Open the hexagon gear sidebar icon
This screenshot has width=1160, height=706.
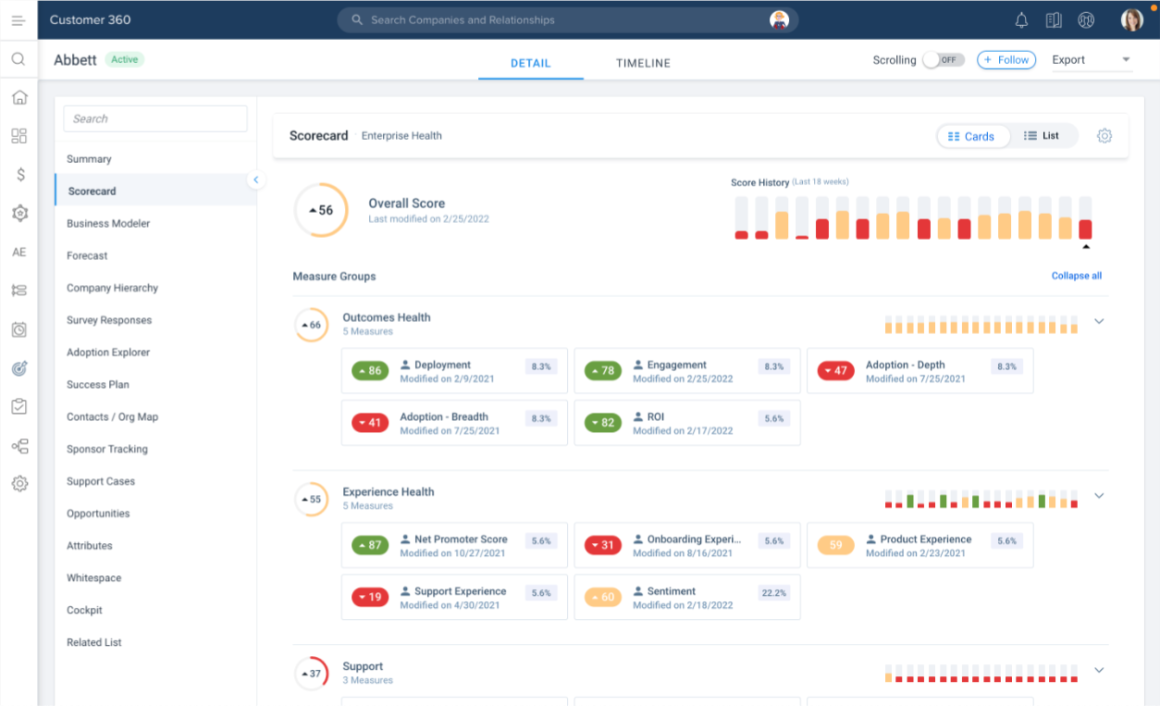coord(20,213)
